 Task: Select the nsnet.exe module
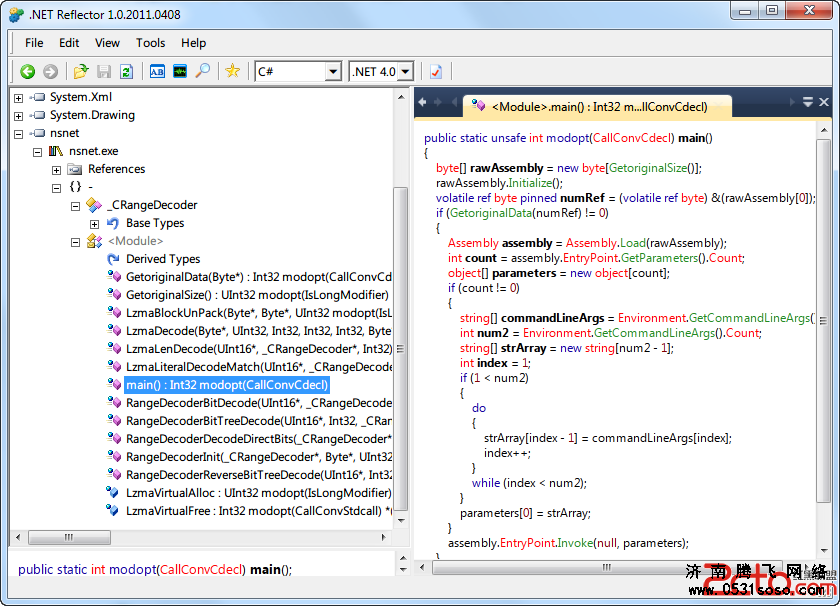(94, 151)
